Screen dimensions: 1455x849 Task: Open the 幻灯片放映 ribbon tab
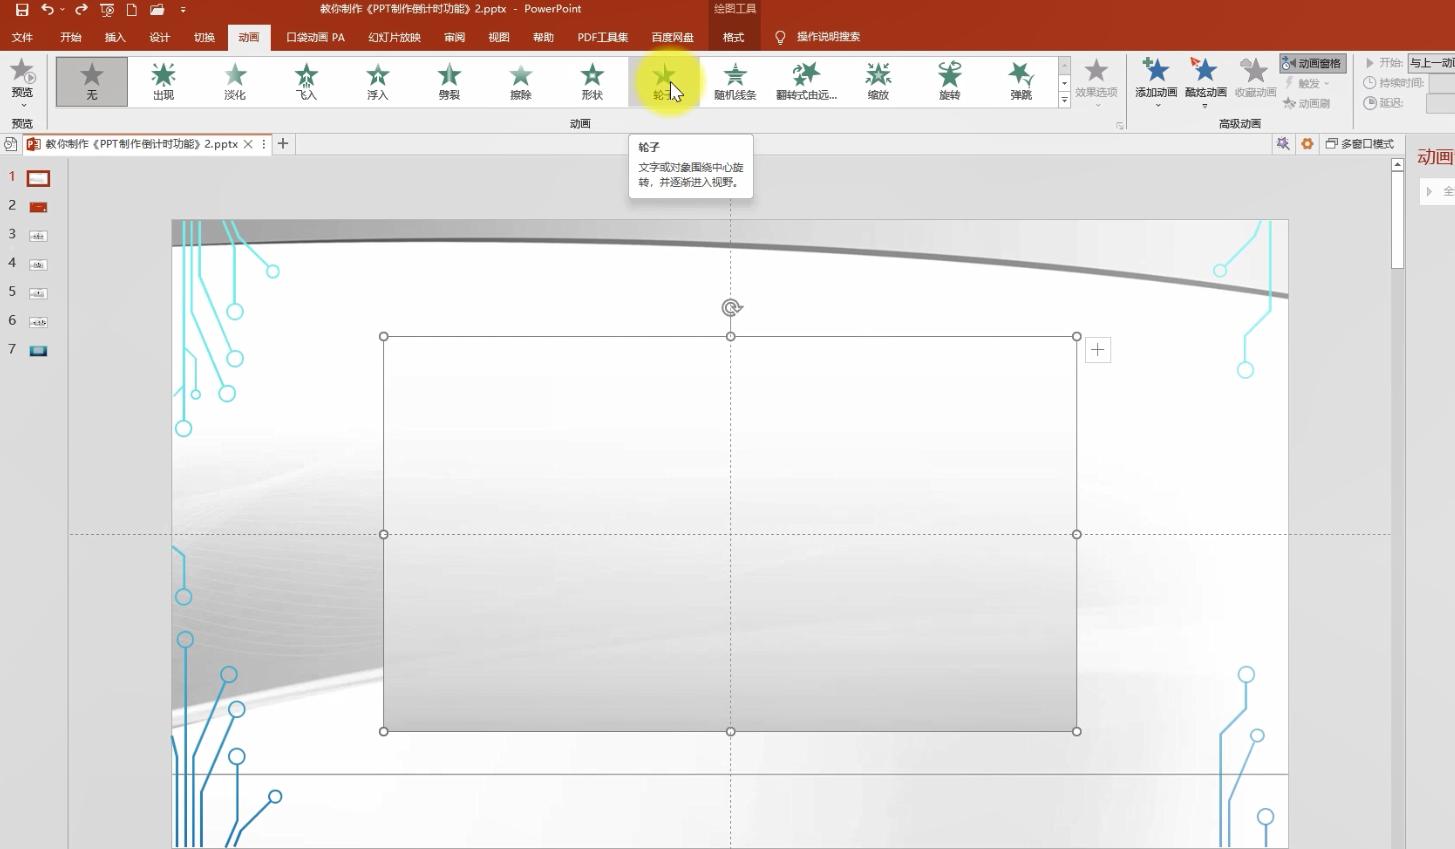[394, 37]
